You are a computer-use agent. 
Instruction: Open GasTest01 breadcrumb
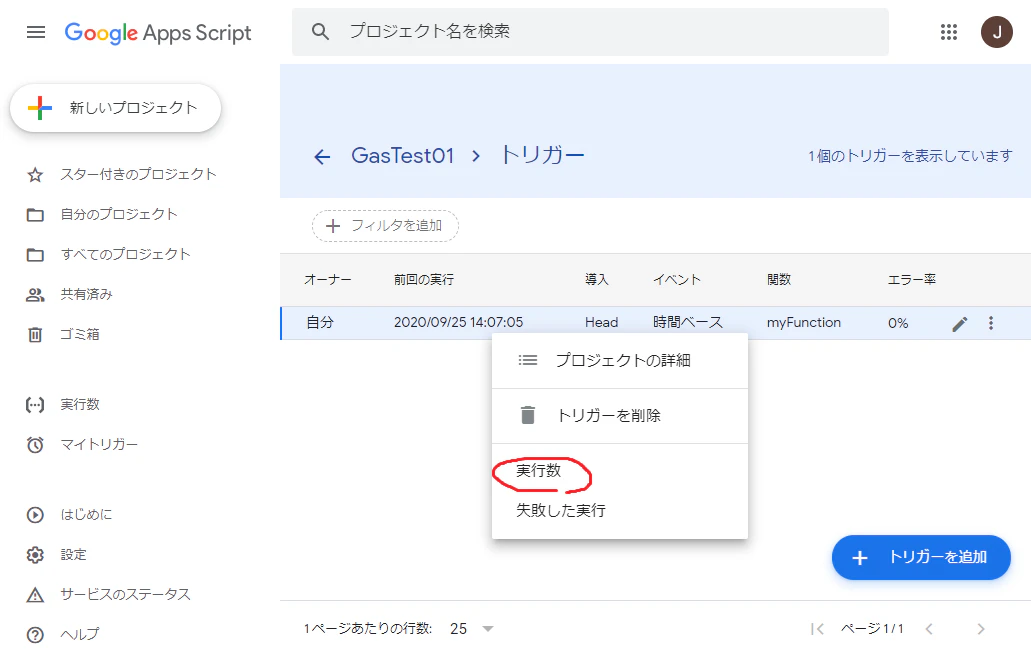click(x=402, y=155)
